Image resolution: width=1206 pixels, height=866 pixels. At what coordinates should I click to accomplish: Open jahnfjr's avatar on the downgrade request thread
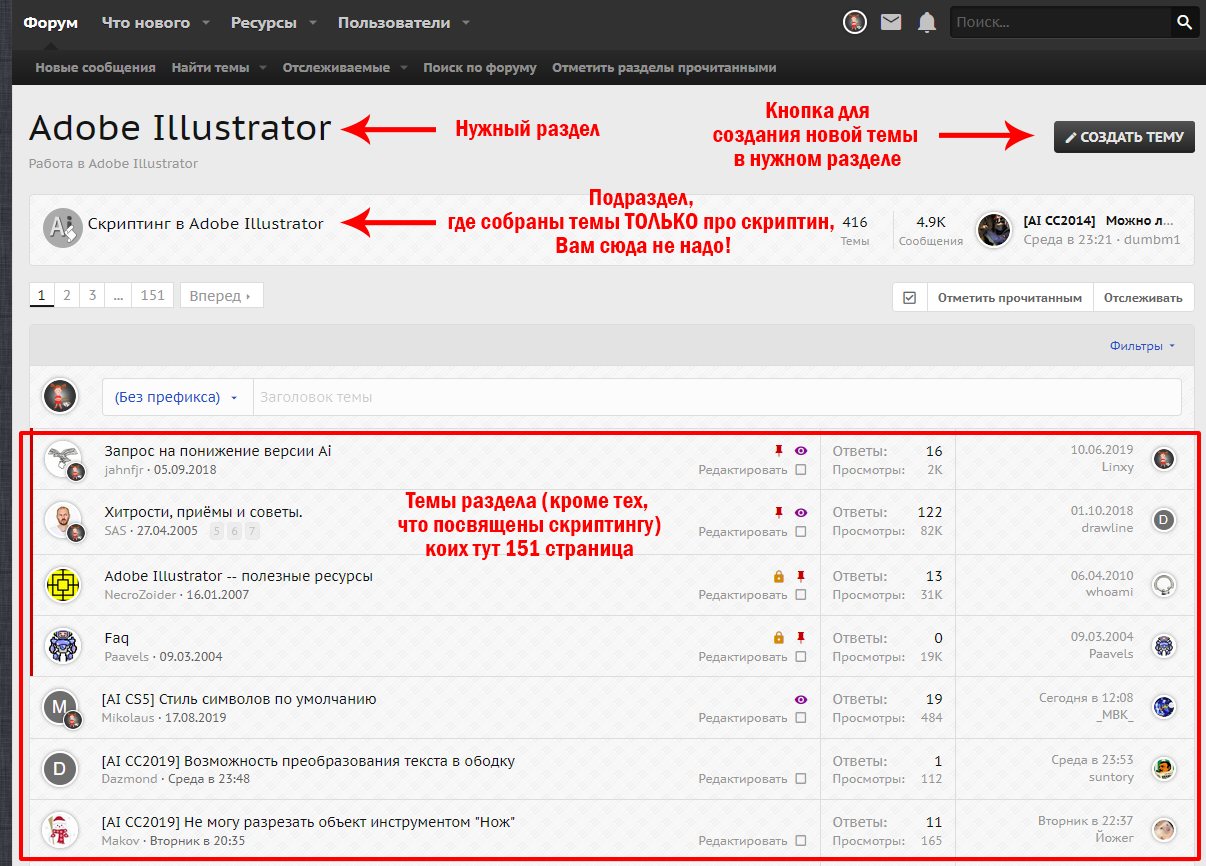click(x=63, y=459)
